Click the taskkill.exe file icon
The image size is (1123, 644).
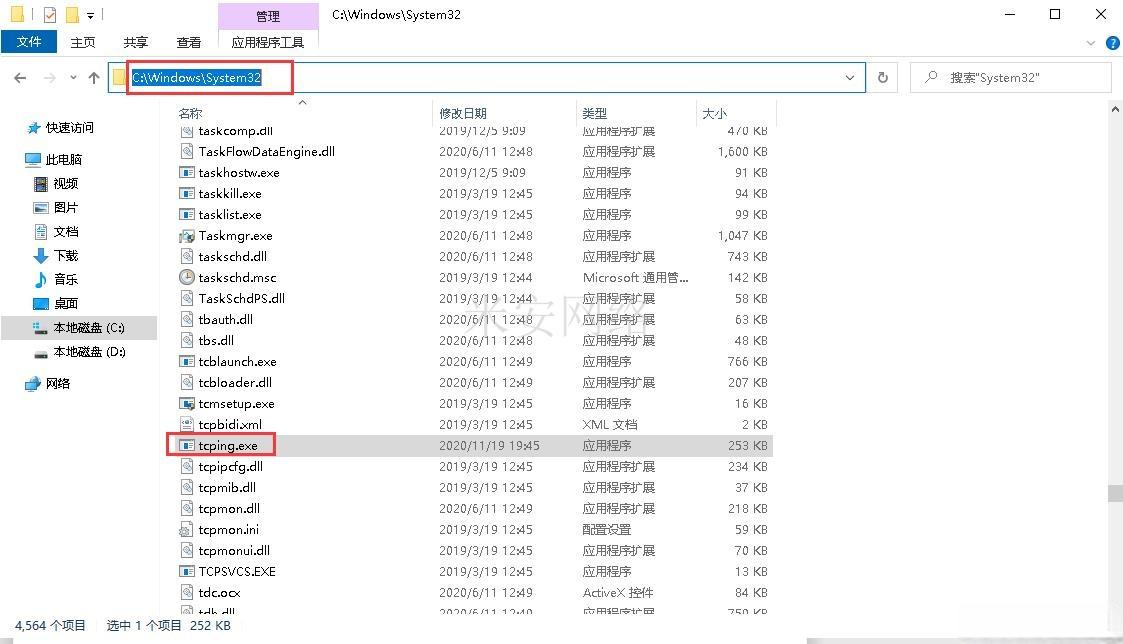point(186,193)
